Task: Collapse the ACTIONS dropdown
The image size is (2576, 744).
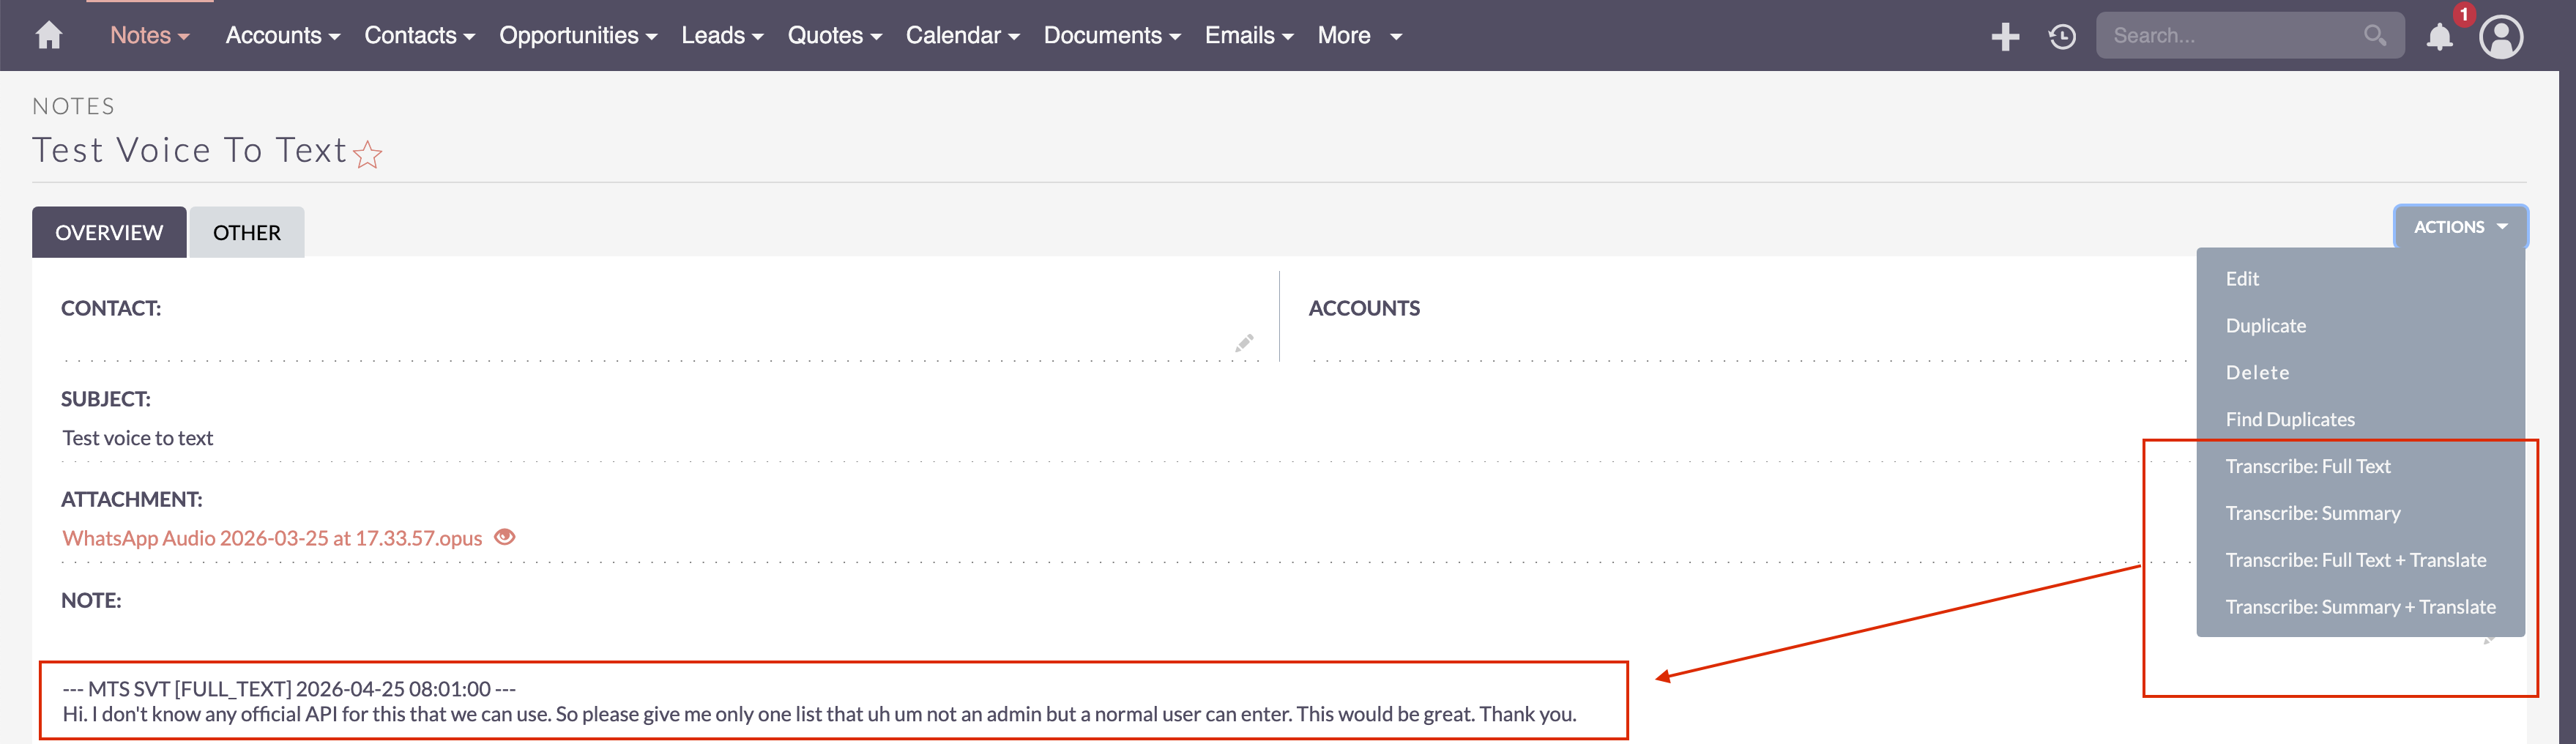Action: tap(2460, 226)
